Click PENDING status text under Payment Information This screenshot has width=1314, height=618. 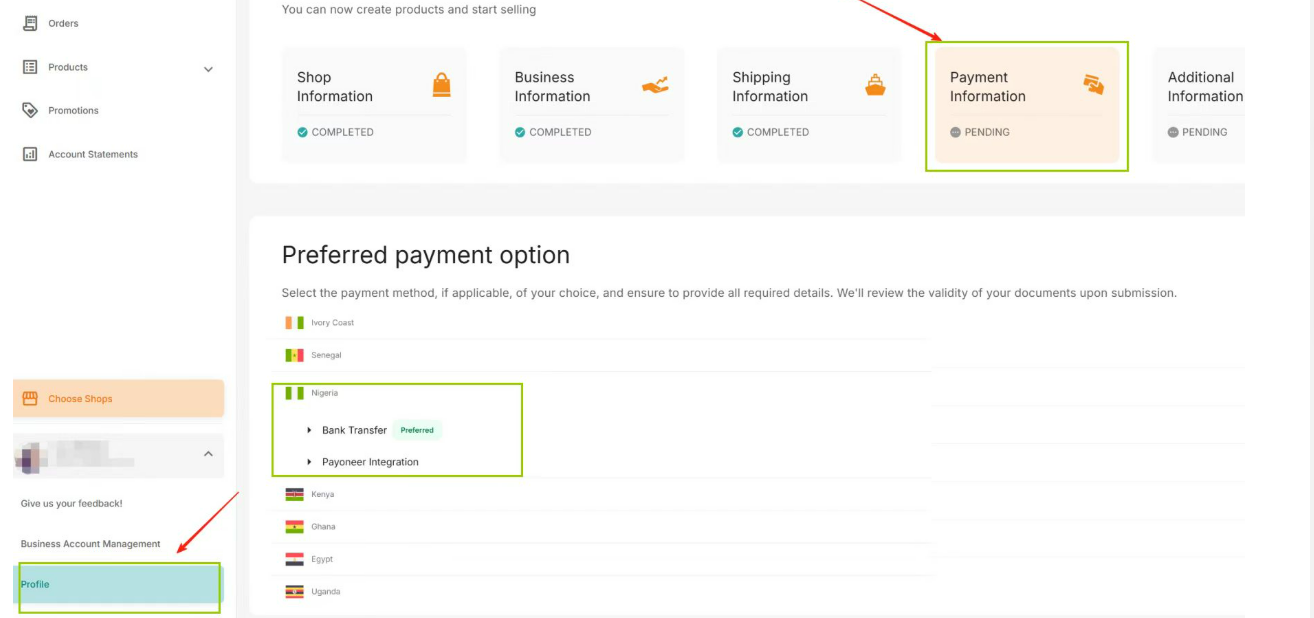pyautogui.click(x=987, y=132)
